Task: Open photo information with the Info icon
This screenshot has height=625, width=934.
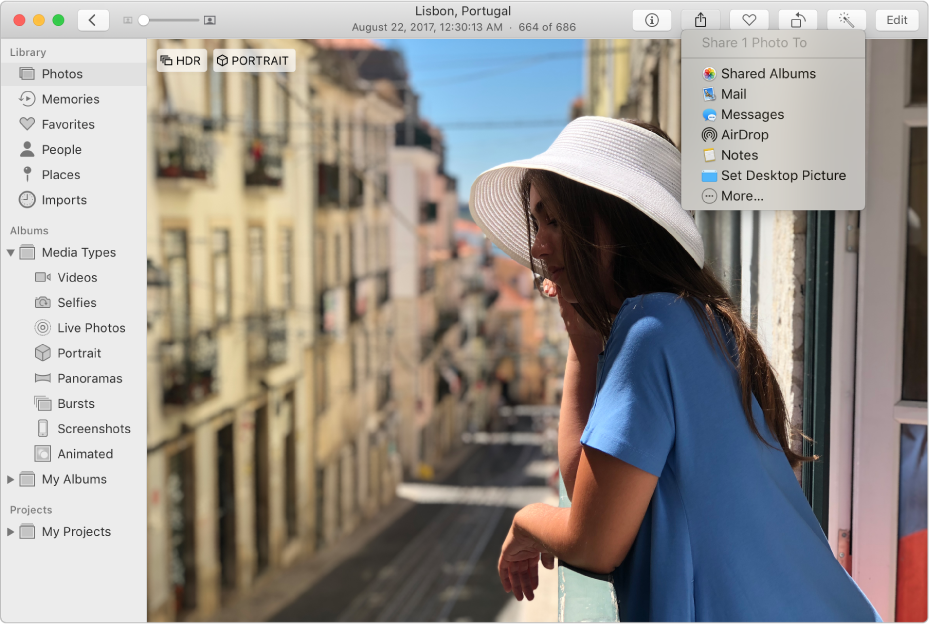Action: 651,19
